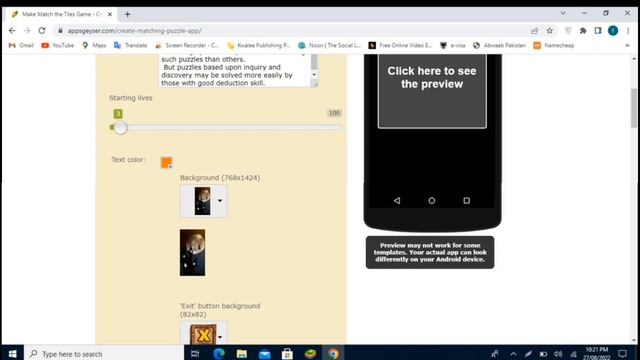Viewport: 640px width, 360px height.
Task: Open the Translate bookmark
Action: tap(131, 45)
